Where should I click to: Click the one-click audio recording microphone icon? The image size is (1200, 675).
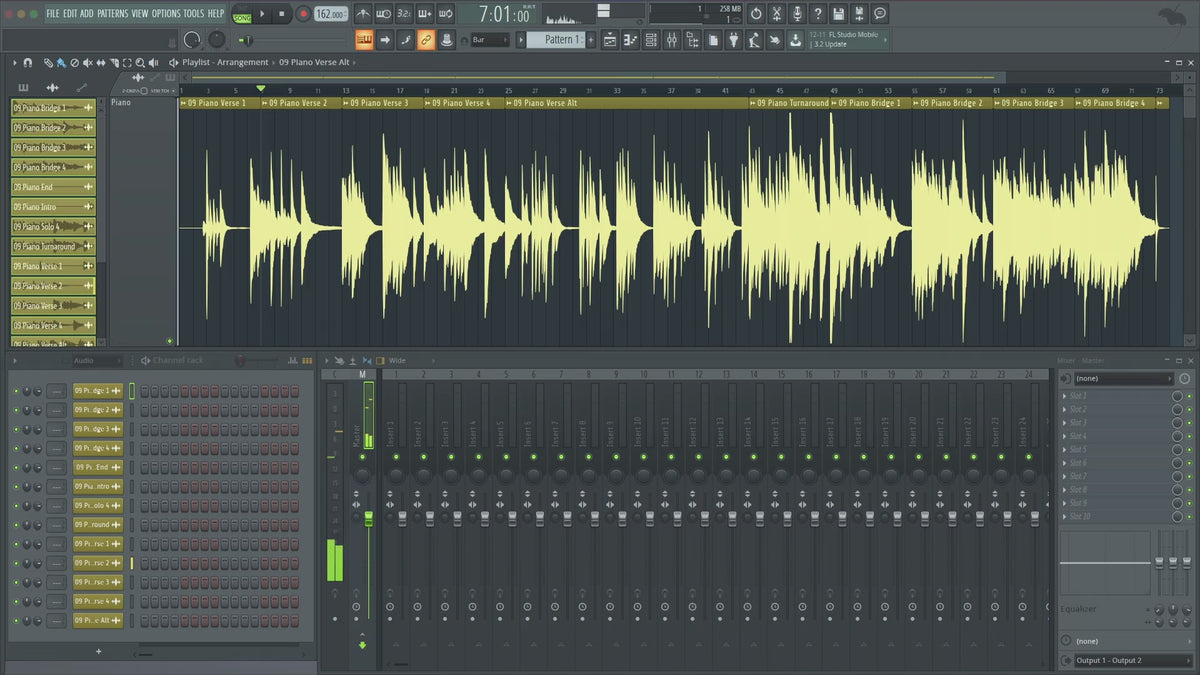tap(796, 14)
